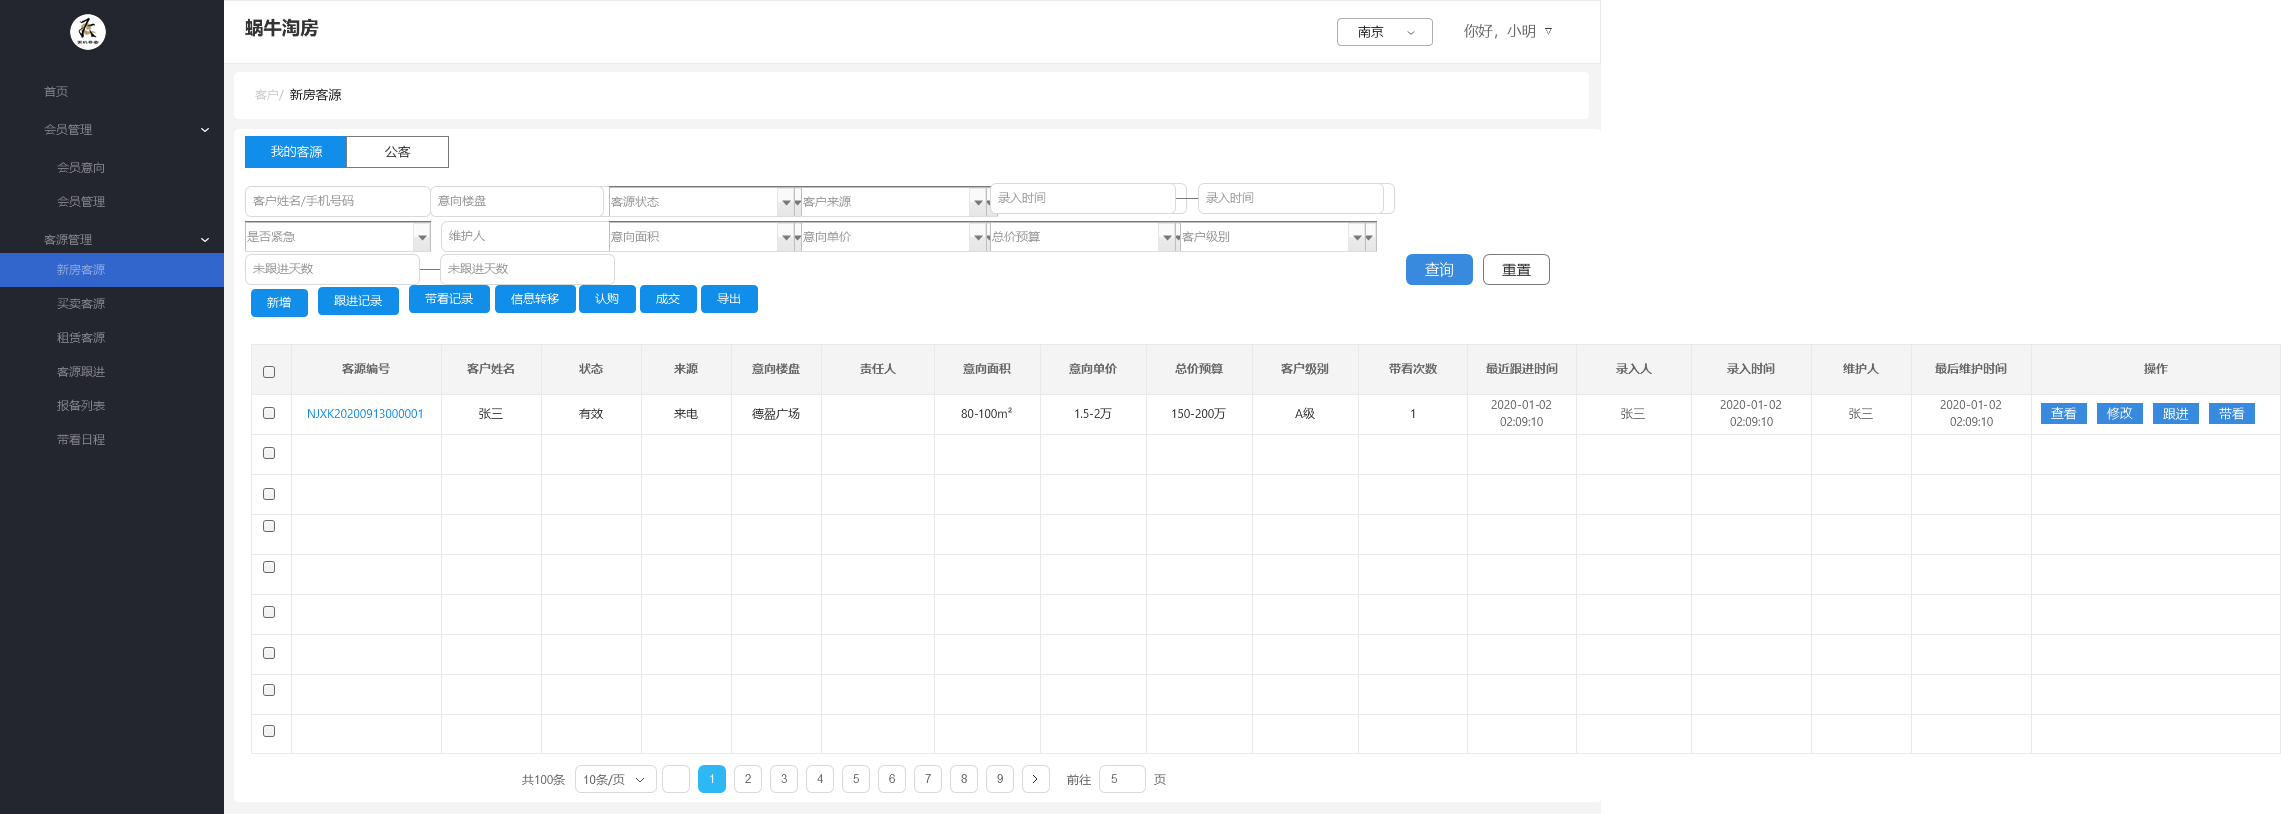Click the 查询 button
The width and height of the screenshot is (2281, 814).
click(x=1439, y=270)
